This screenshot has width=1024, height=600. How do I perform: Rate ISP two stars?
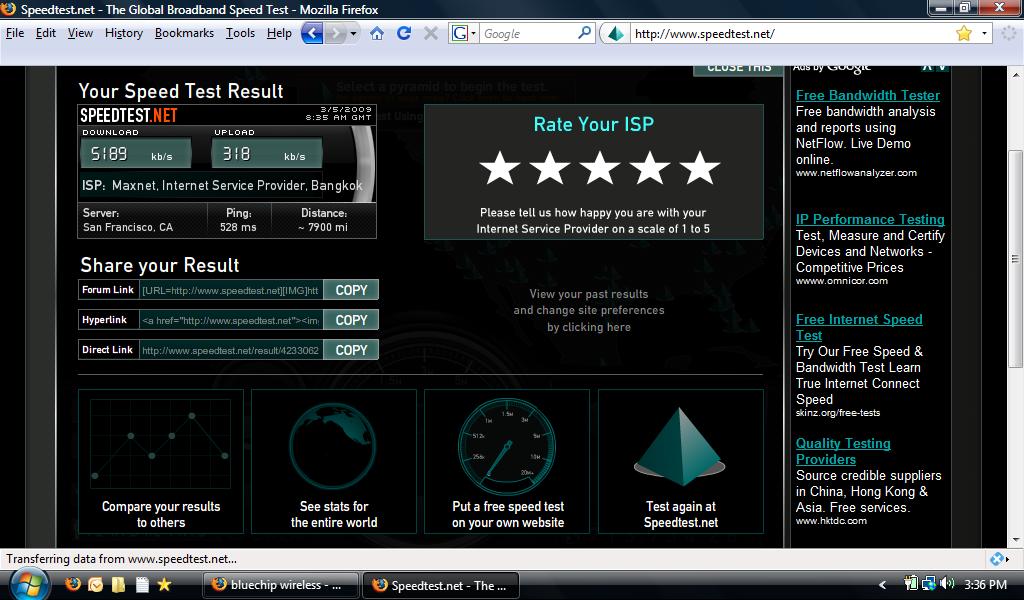(549, 168)
